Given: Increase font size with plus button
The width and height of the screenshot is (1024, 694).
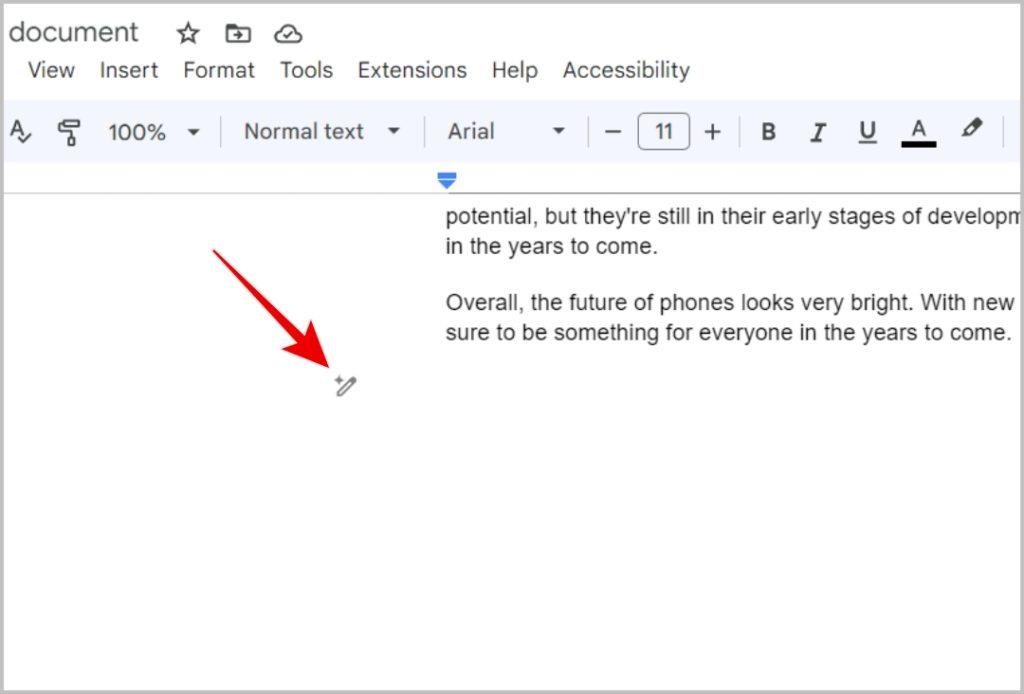Looking at the screenshot, I should coord(712,132).
